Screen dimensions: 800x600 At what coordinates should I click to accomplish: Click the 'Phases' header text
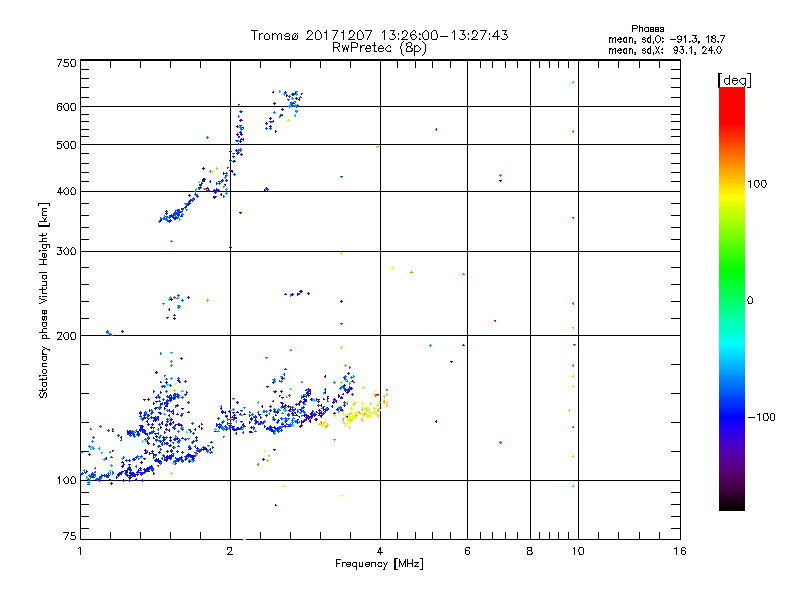[x=647, y=29]
